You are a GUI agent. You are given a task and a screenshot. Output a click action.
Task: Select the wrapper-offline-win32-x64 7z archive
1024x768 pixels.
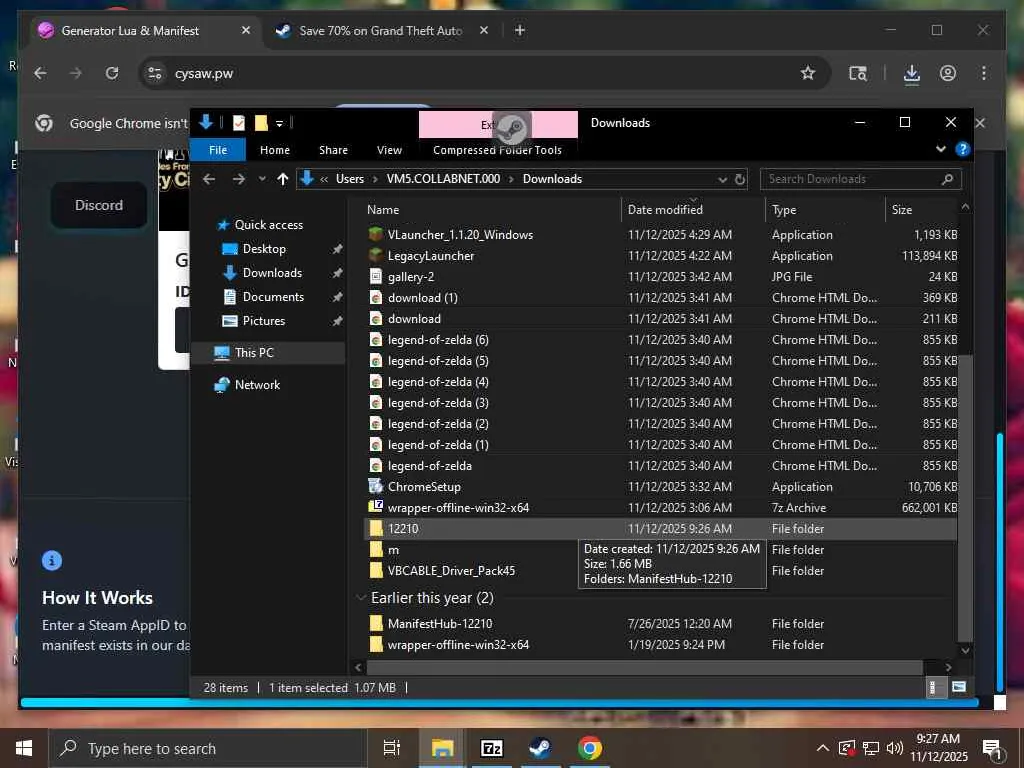(x=458, y=507)
